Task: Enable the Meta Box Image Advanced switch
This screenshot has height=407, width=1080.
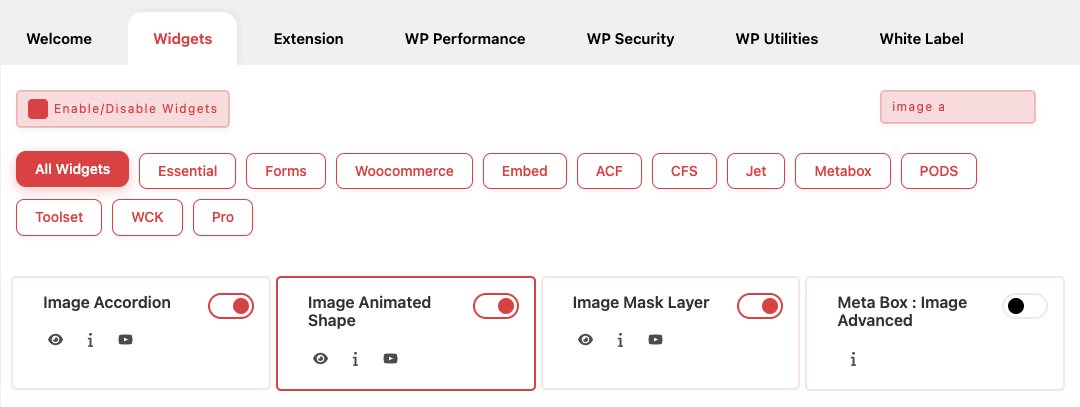Action: coord(1024,306)
